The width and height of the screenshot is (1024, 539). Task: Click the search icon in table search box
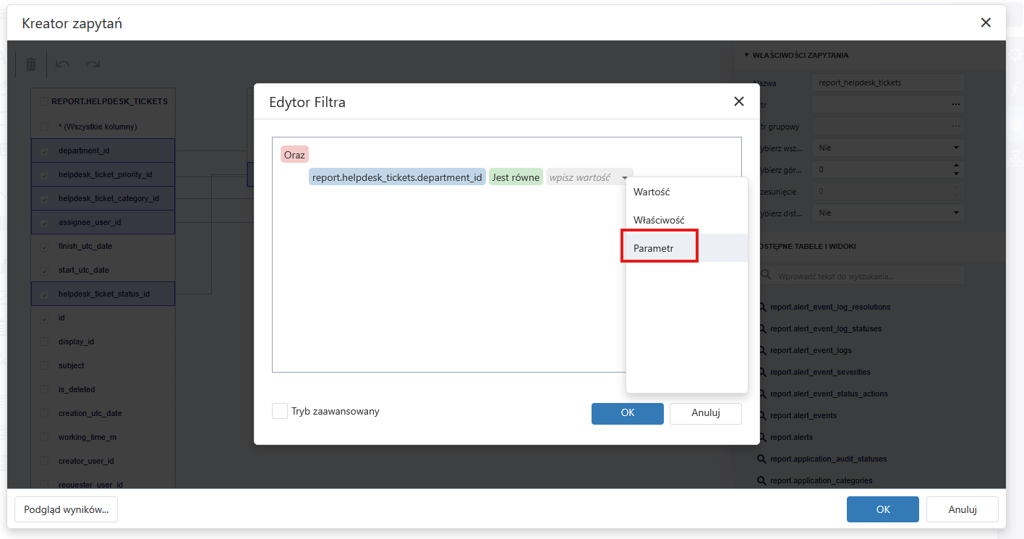point(767,275)
